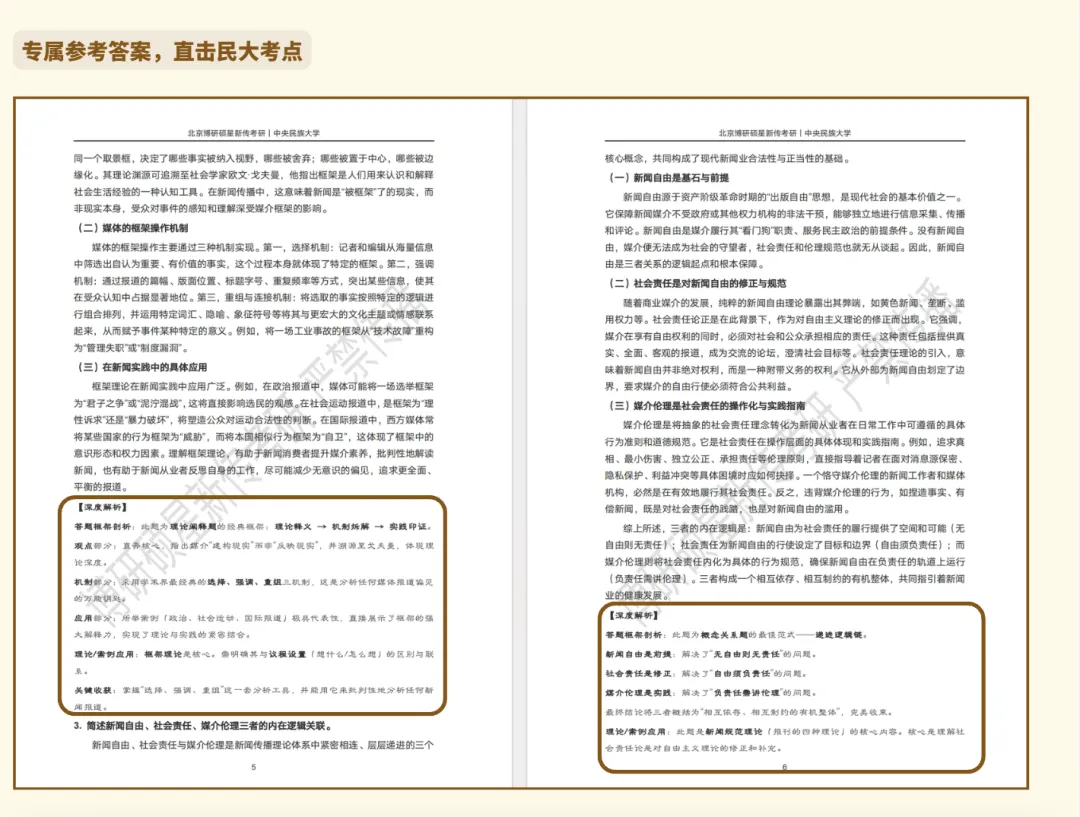Click right page header '北京博研硕星新传考研 | 中央民族大学'
Image resolution: width=1080 pixels, height=817 pixels.
tap(785, 133)
